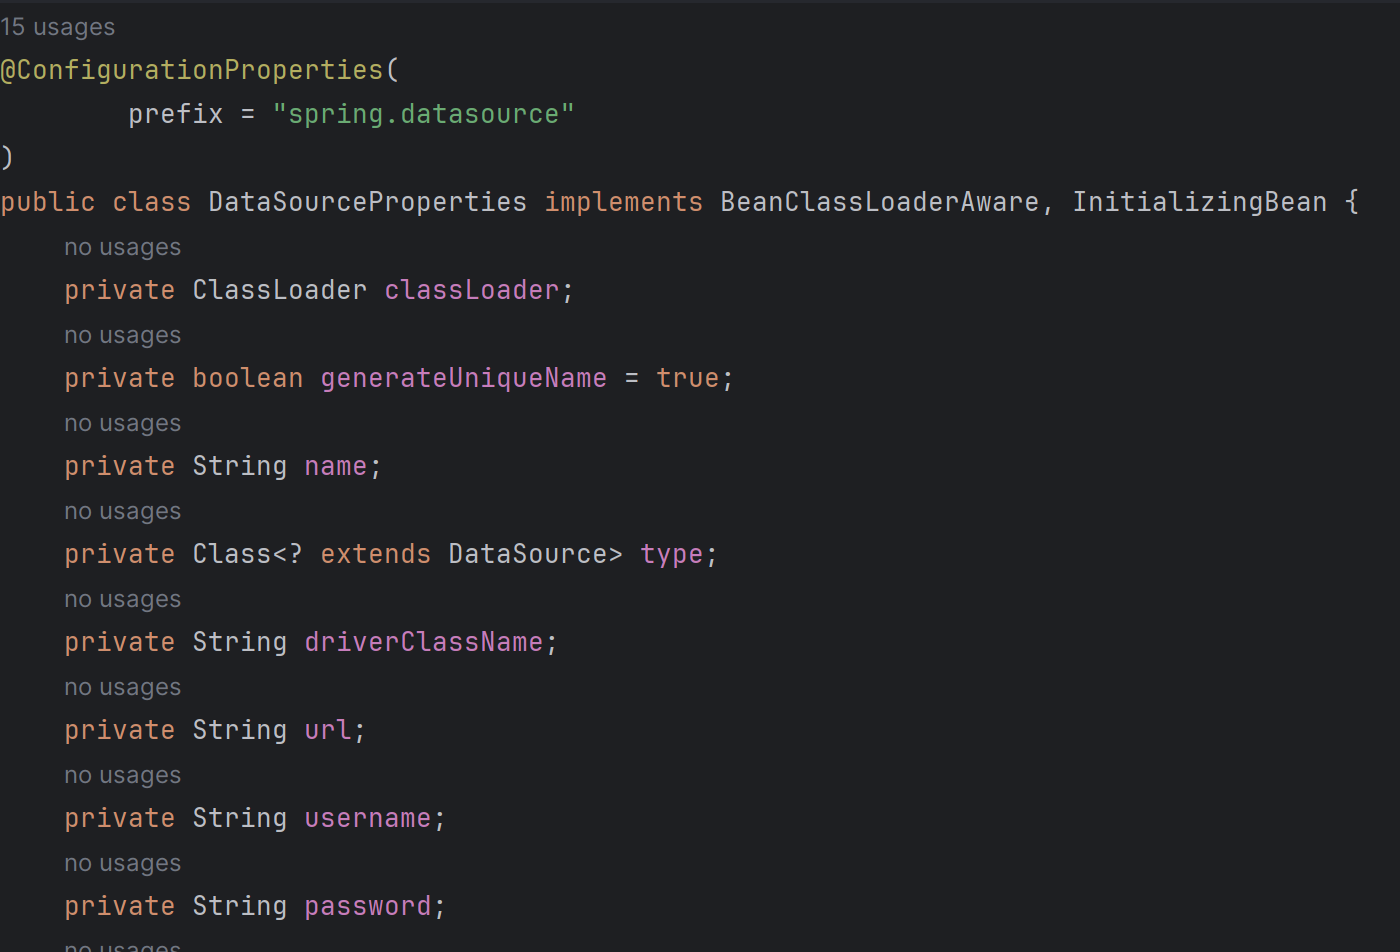Click the classLoader field name
Viewport: 1400px width, 952px height.
[x=472, y=290]
